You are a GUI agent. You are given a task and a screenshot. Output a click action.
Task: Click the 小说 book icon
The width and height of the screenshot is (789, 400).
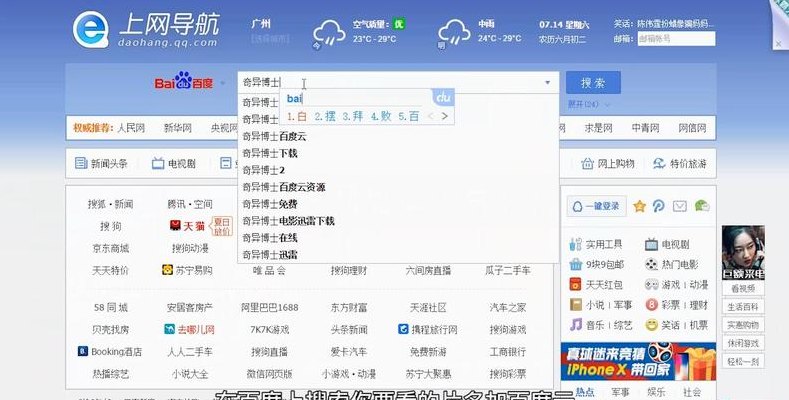point(576,305)
